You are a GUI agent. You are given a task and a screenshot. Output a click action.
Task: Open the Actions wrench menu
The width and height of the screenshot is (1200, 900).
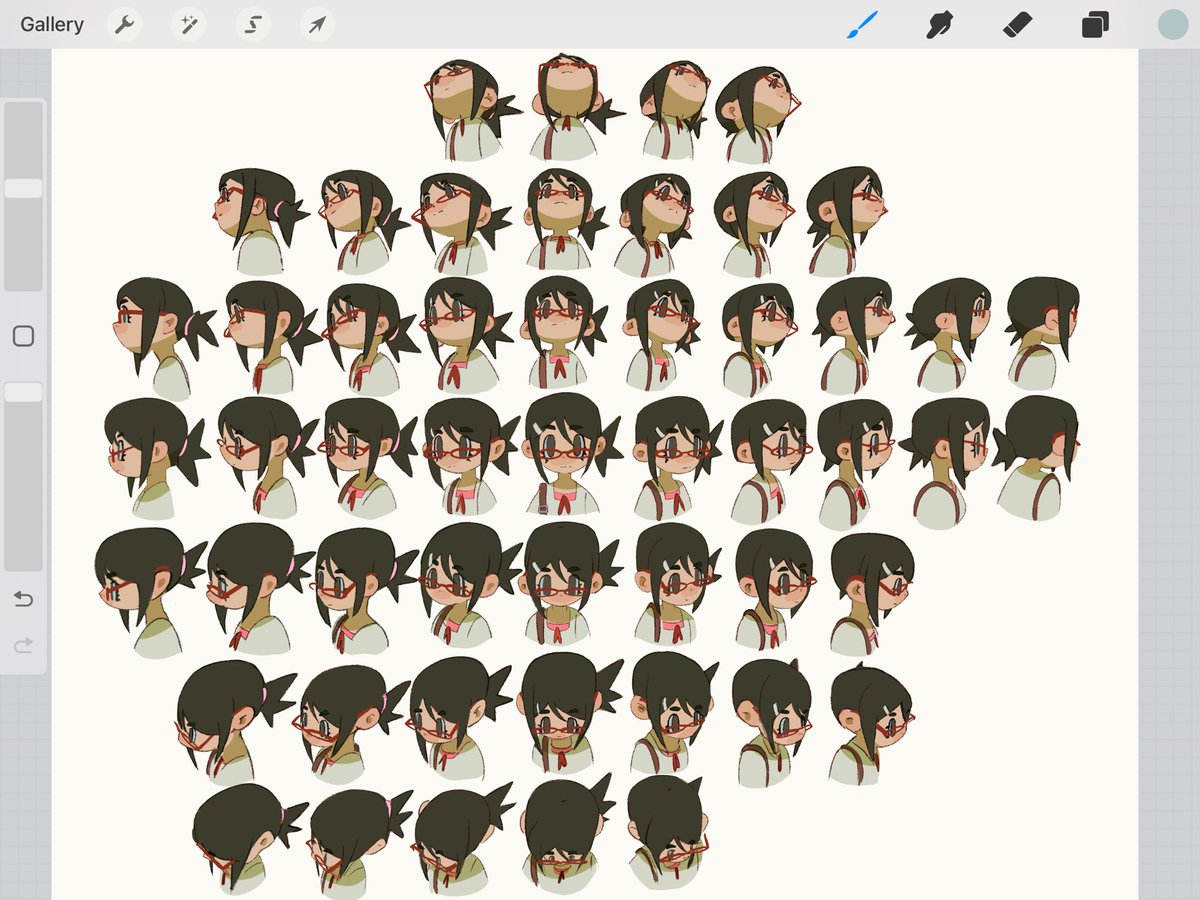pyautogui.click(x=124, y=24)
